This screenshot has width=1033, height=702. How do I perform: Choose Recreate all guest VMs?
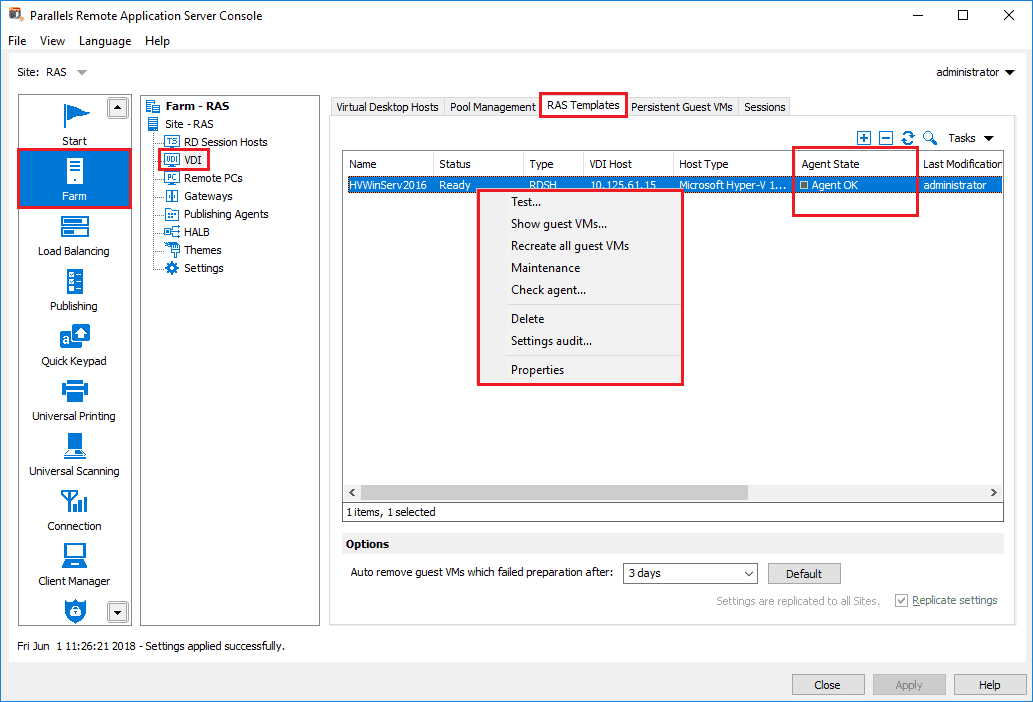coord(580,246)
